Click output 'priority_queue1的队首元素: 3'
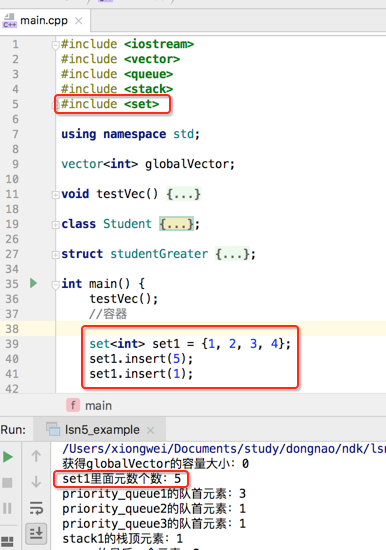Image resolution: width=386 pixels, height=550 pixels. [154, 494]
